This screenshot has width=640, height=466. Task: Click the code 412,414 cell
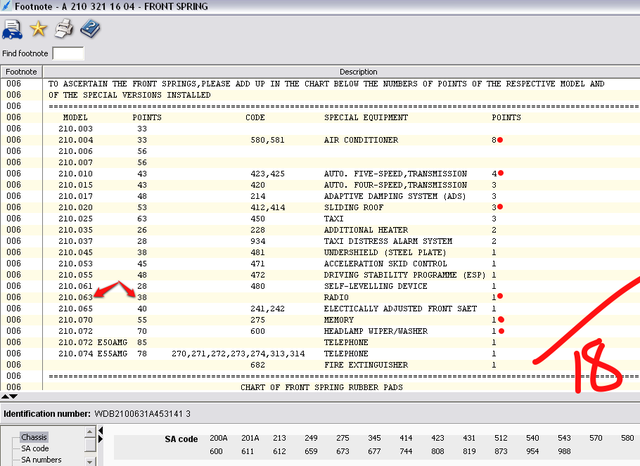(x=268, y=208)
